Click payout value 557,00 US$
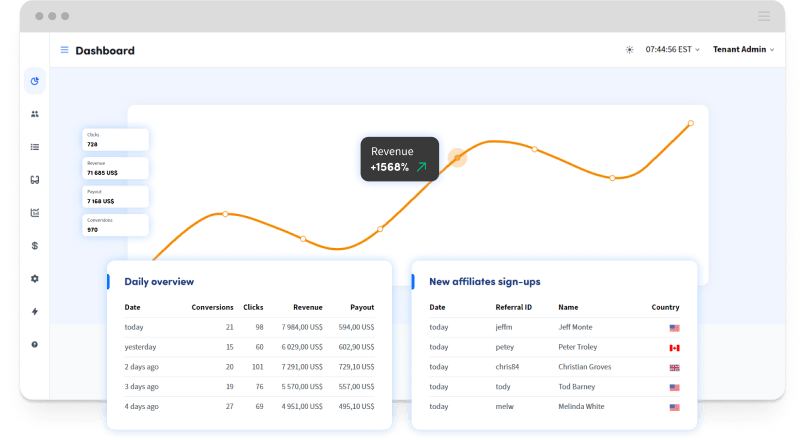Image resolution: width=805 pixels, height=440 pixels. 356,387
